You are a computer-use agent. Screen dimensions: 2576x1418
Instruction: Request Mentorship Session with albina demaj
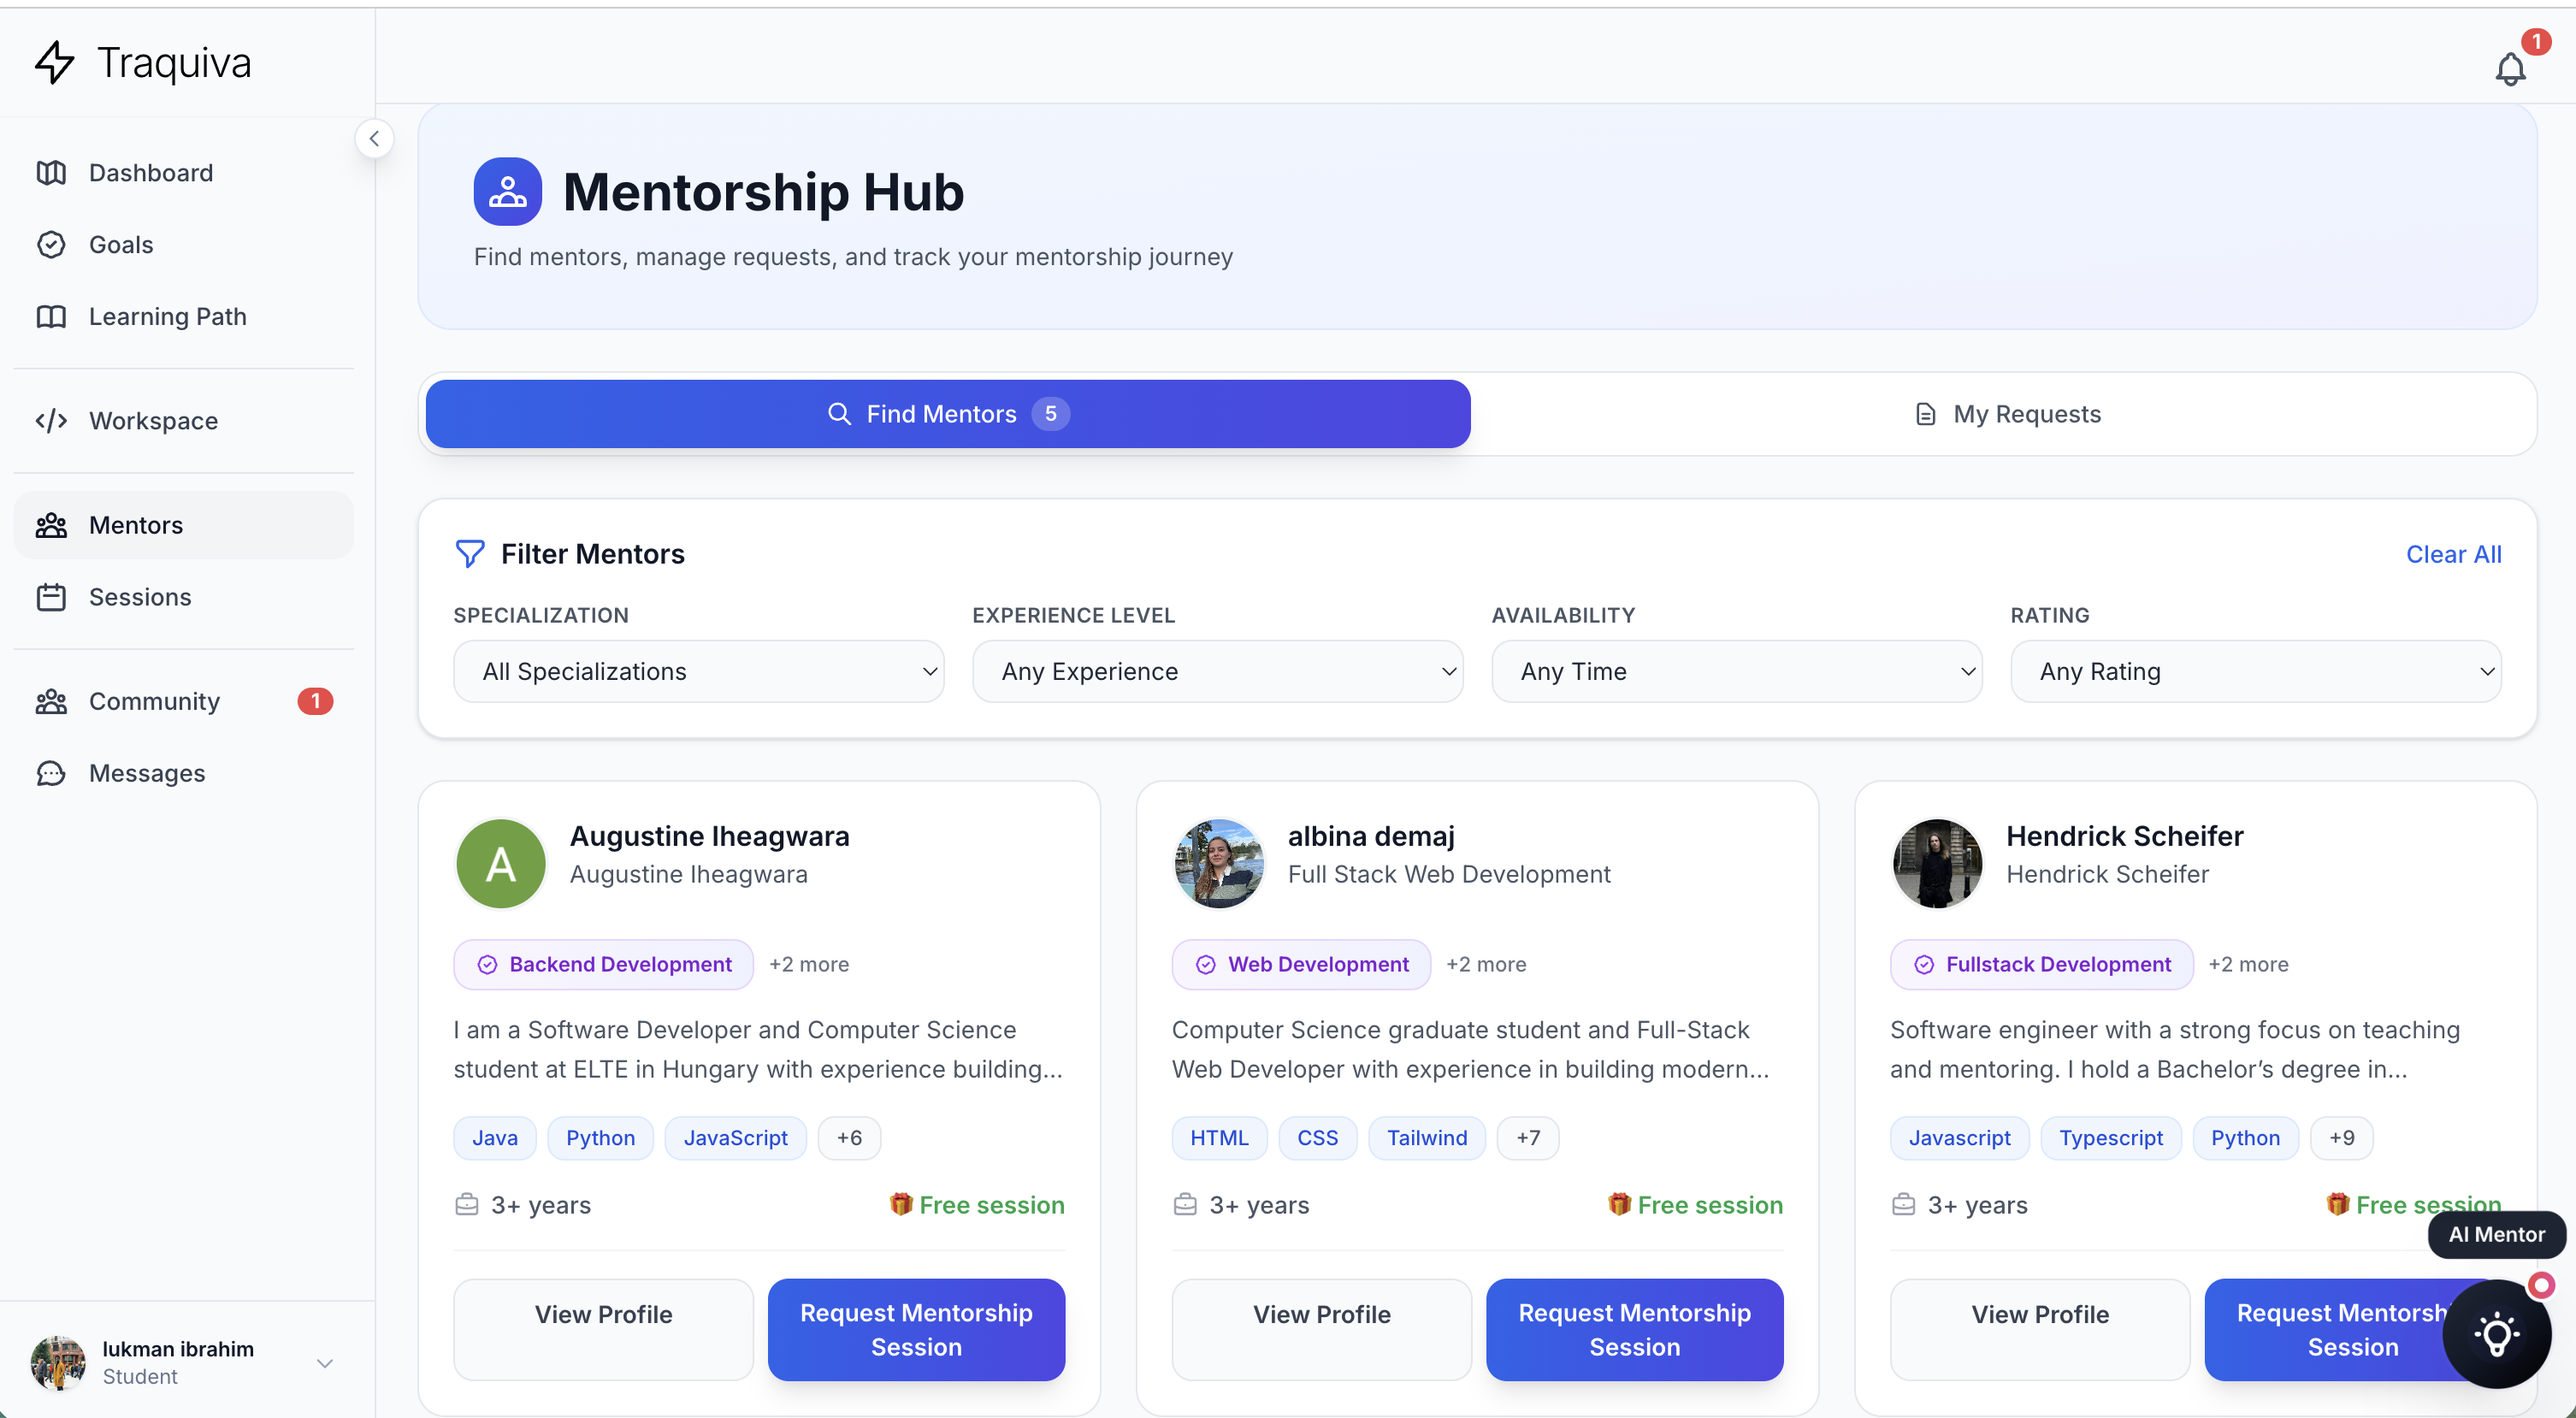tap(1634, 1329)
